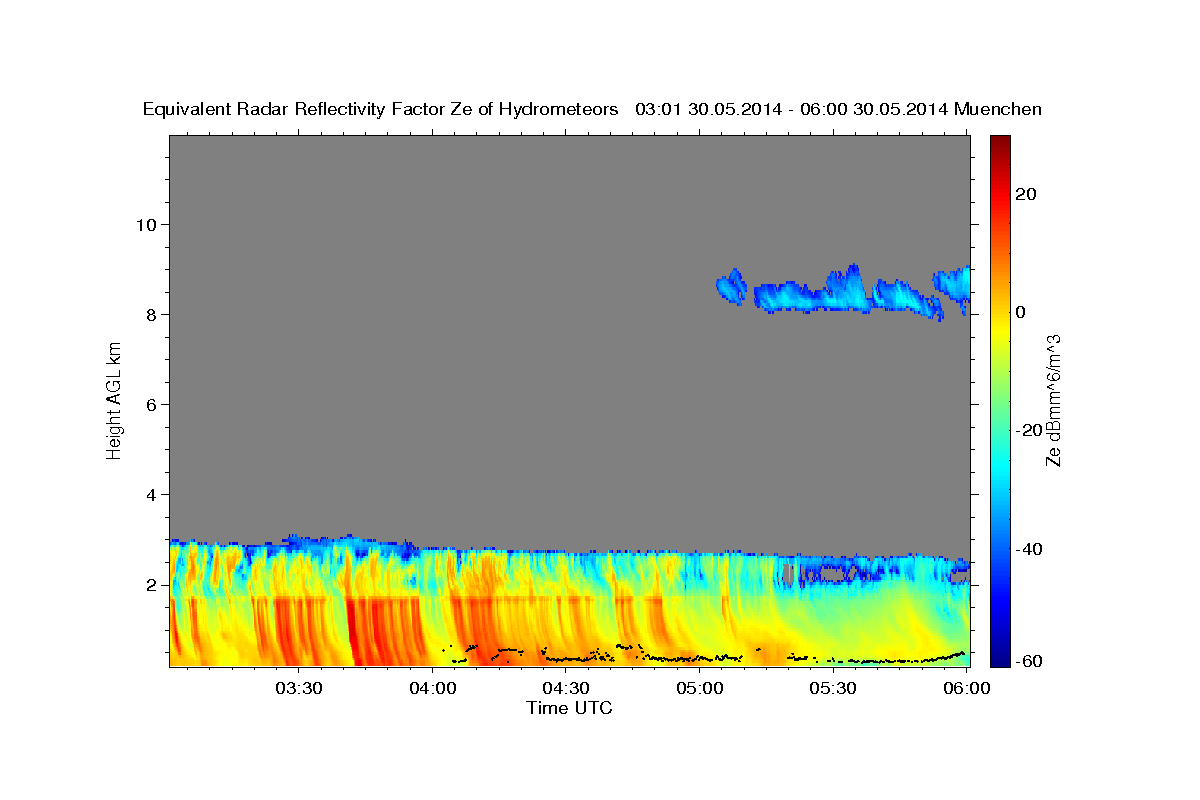Click the 05:30 time tick label
1200x800 pixels.
pos(833,688)
